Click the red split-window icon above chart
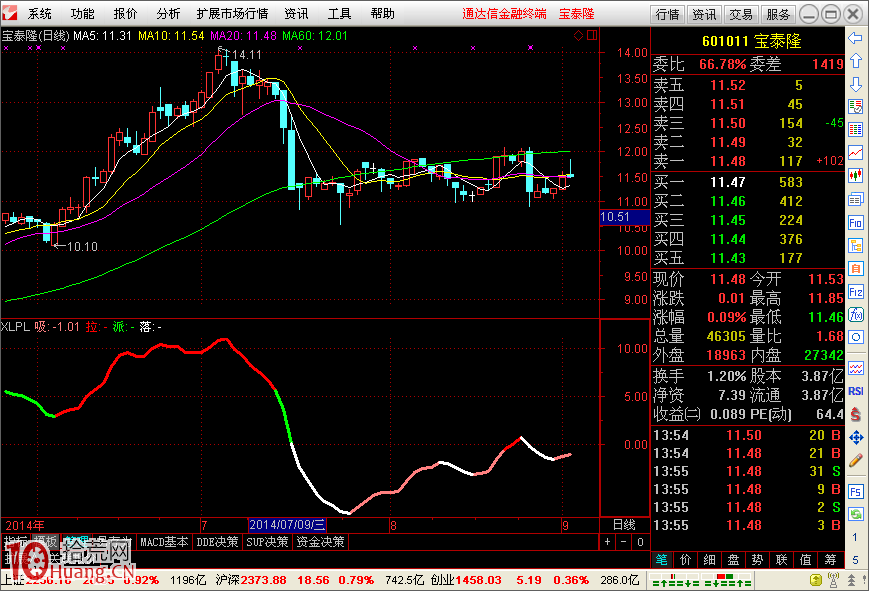This screenshot has width=869, height=591. click(592, 35)
